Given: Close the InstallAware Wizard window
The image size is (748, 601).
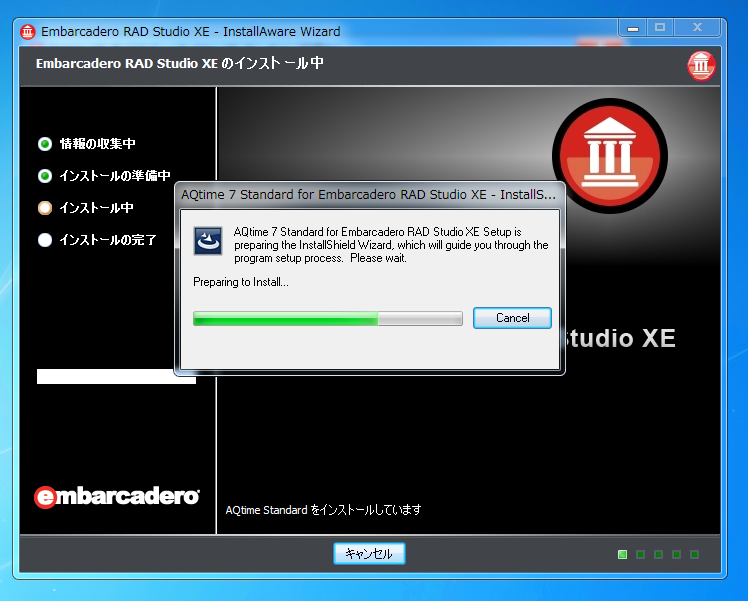Looking at the screenshot, I should point(697,28).
